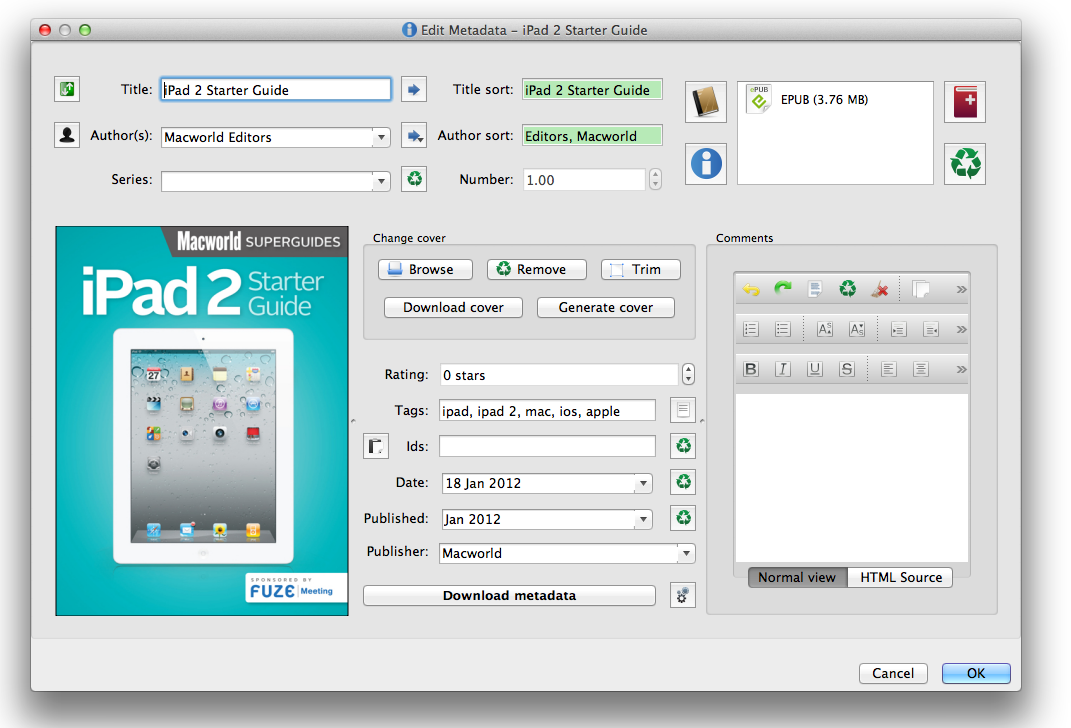Viewport: 1071px width, 728px height.
Task: Adjust the series Number spinner arrows
Action: pyautogui.click(x=655, y=179)
